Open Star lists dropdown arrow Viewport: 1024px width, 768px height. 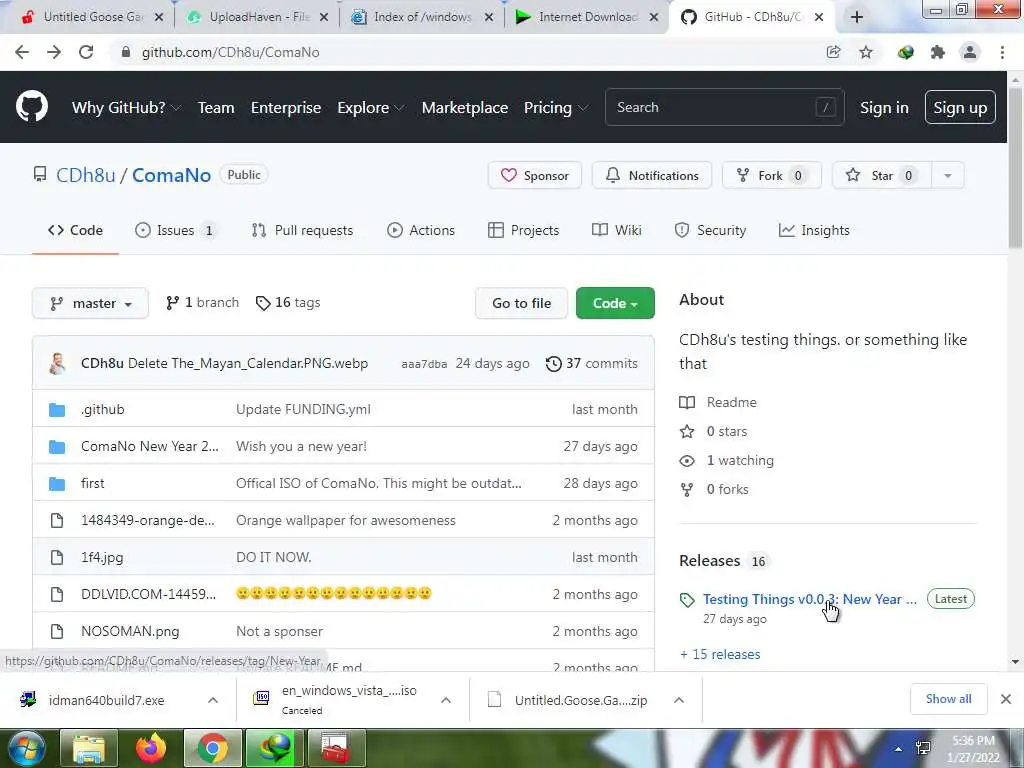click(948, 175)
